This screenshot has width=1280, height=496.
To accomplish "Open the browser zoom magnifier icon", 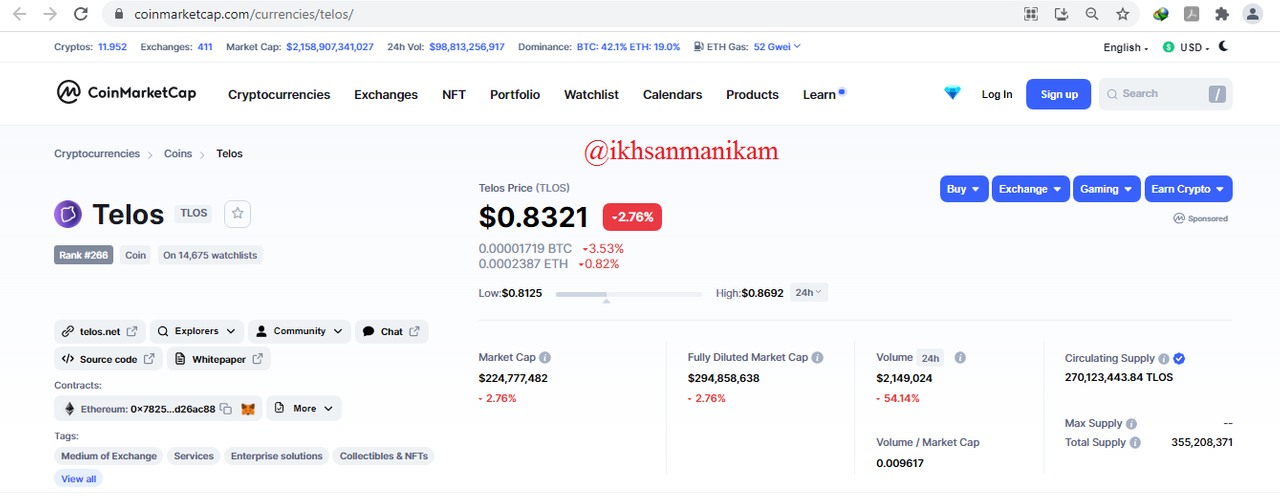I will point(1092,14).
